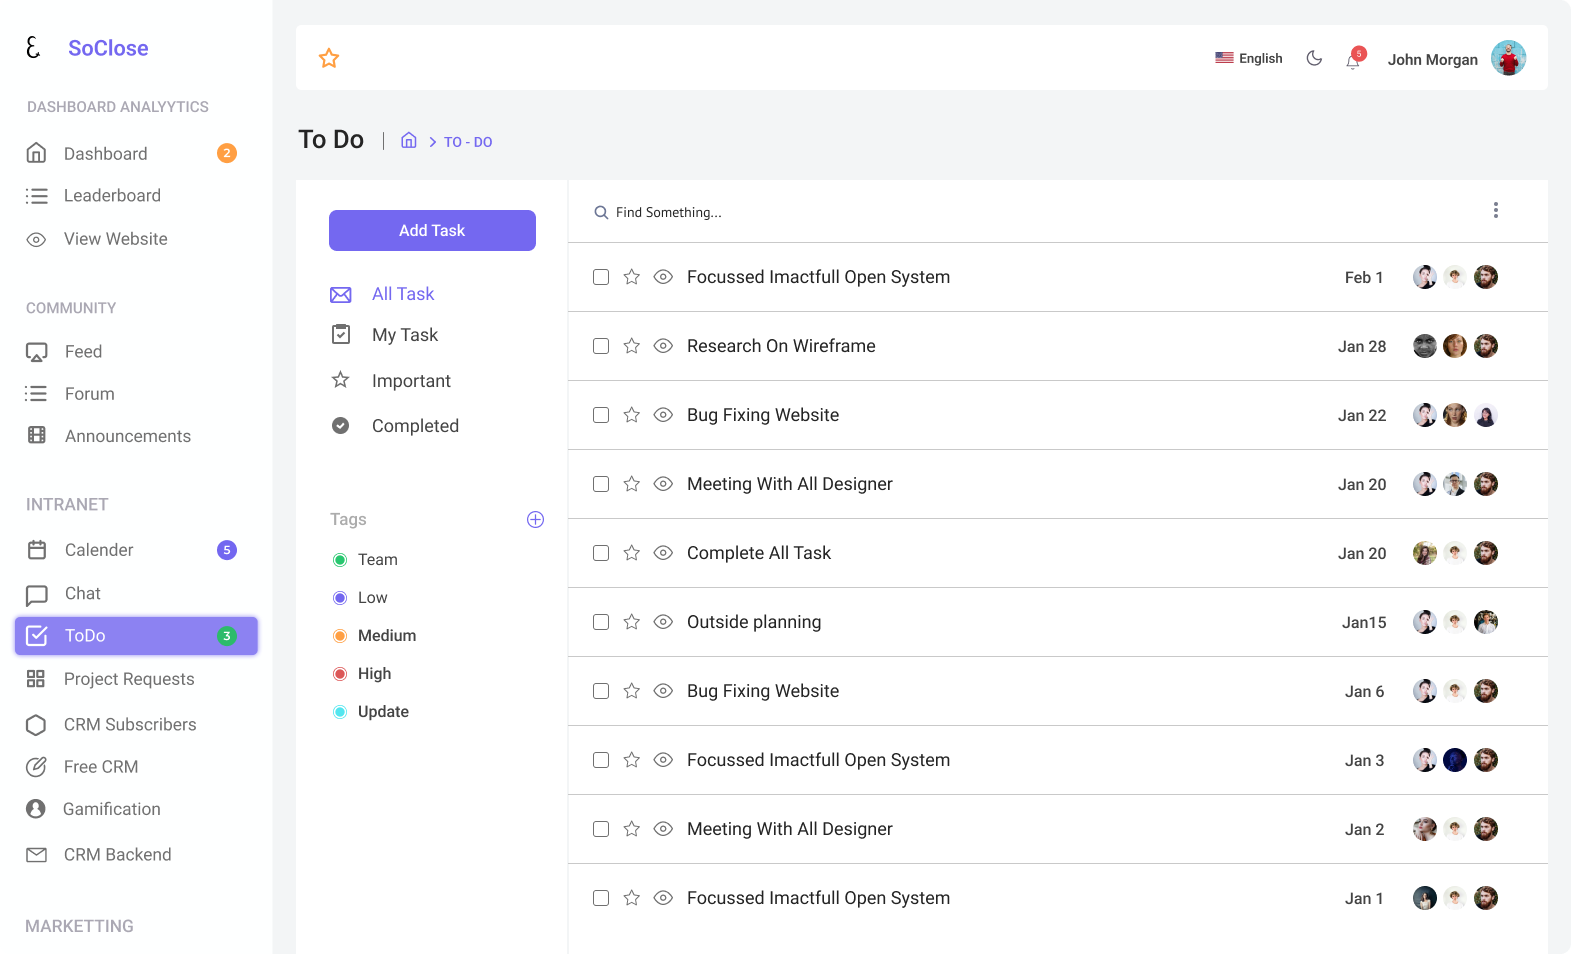This screenshot has height=954, width=1571.
Task: Click the orange favorite star in header
Action: (x=329, y=58)
